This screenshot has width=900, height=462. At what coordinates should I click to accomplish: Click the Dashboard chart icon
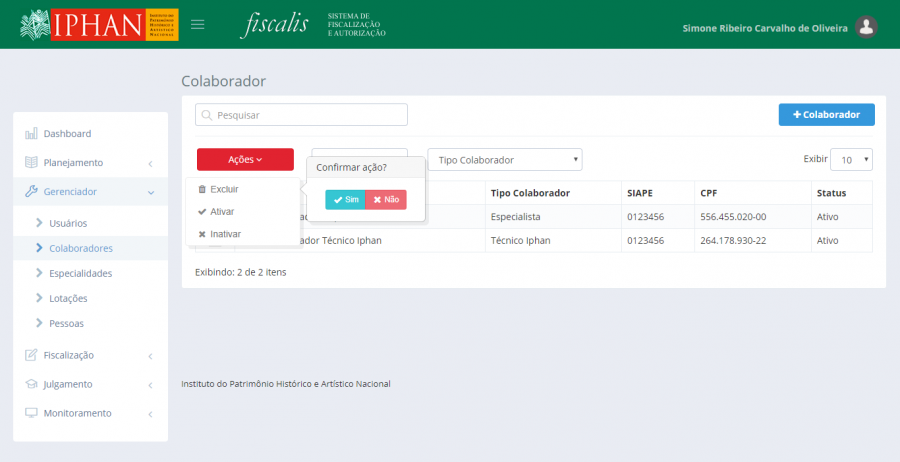31,133
